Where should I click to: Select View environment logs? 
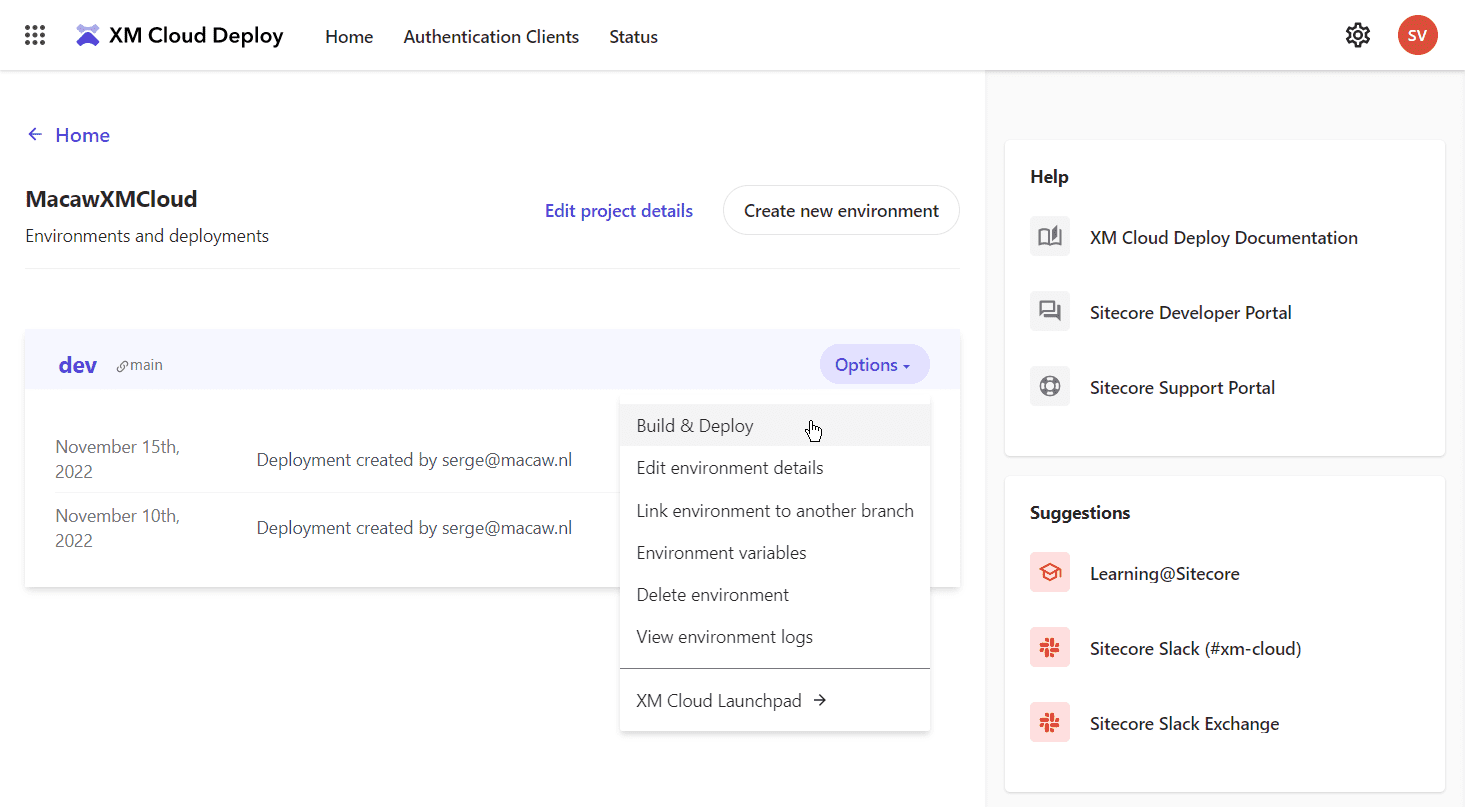pyautogui.click(x=775, y=636)
